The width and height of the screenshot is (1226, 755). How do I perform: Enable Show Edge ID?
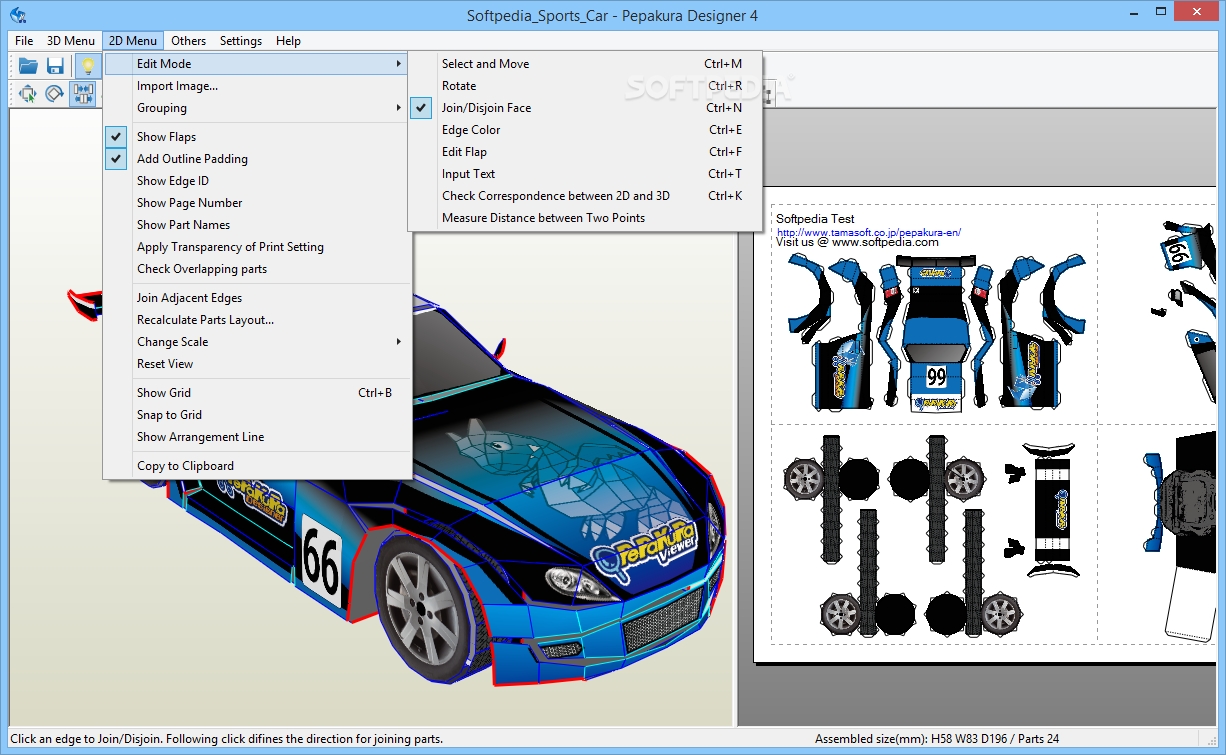pos(258,181)
